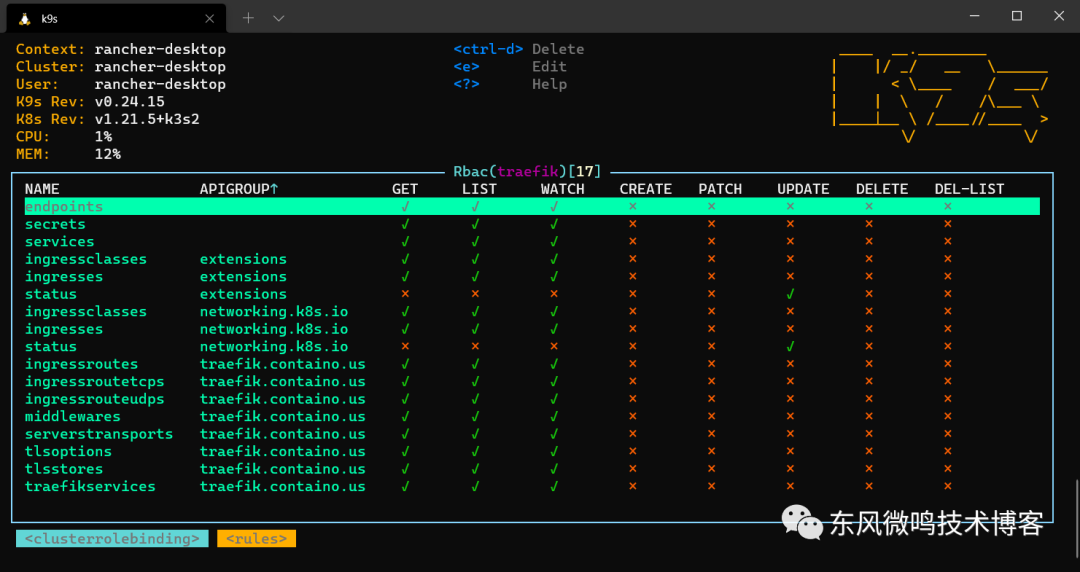Sort by the APIGROUP column header
The width and height of the screenshot is (1080, 572).
pos(239,189)
